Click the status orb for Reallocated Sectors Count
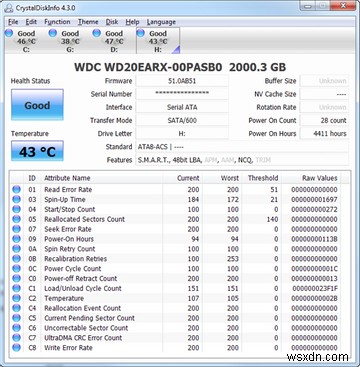The image size is (360, 367). coord(16,219)
